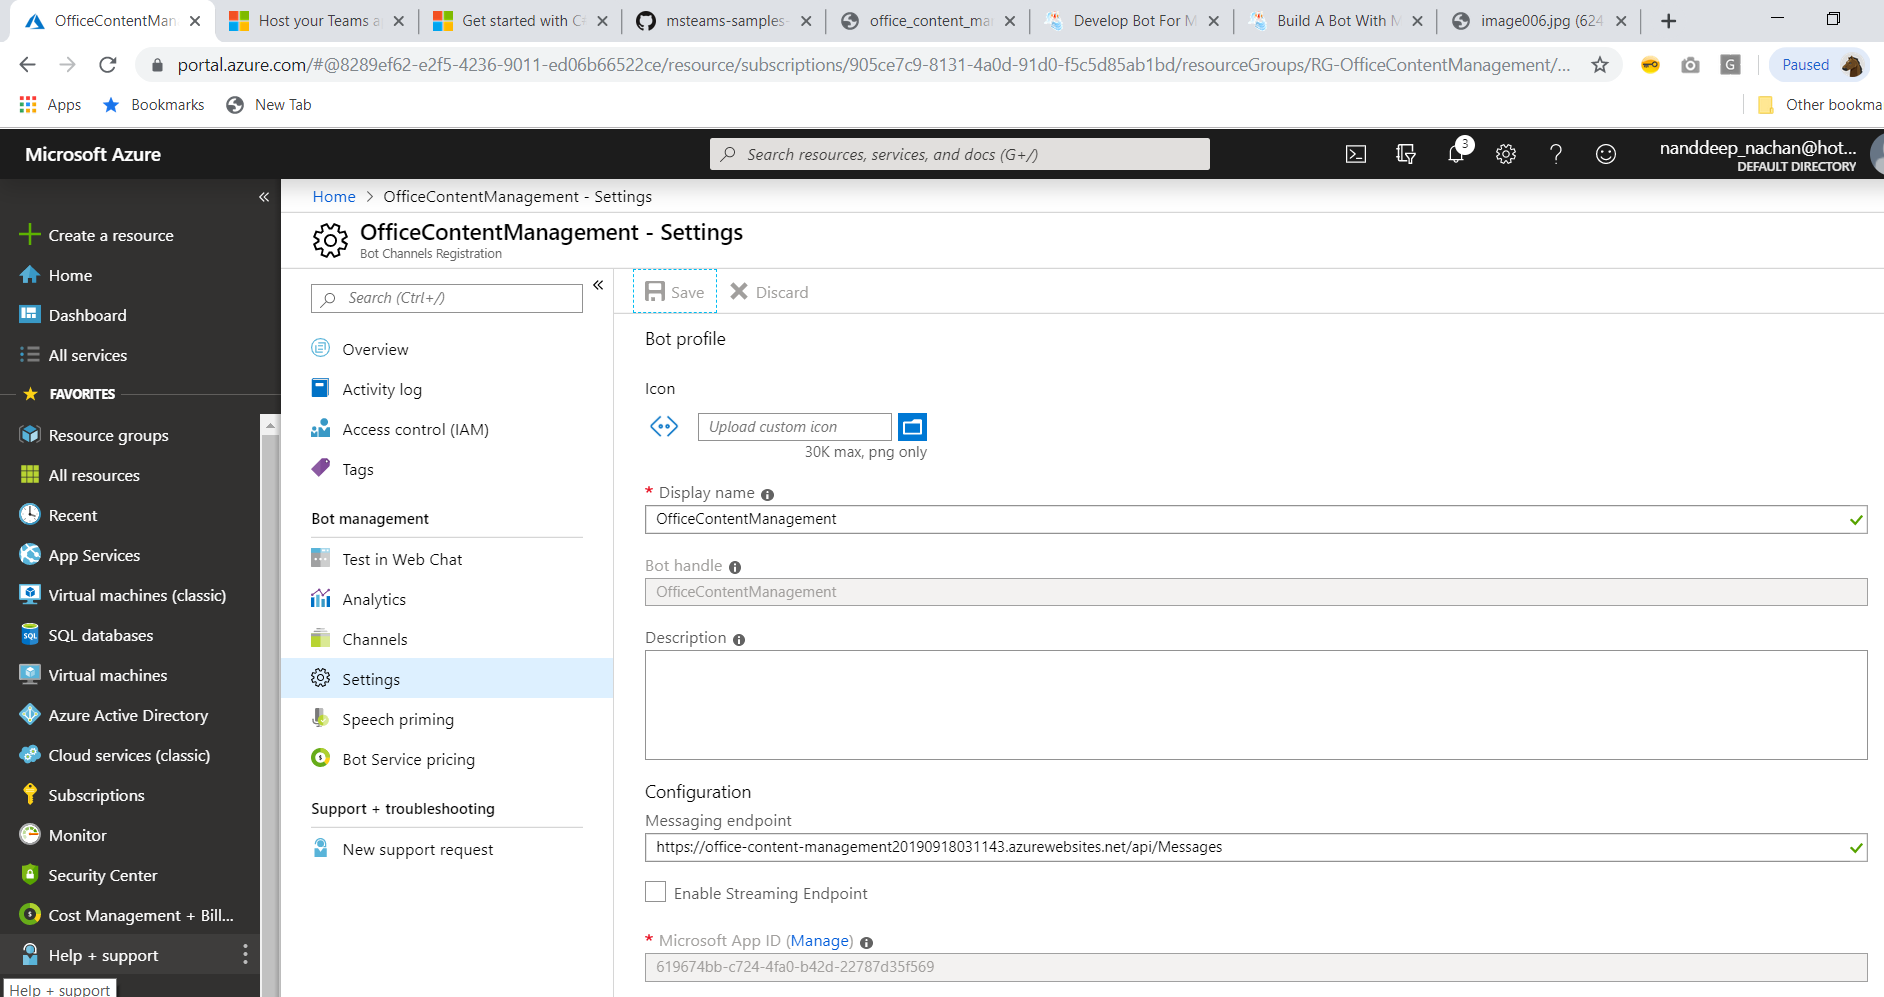Open Azure Cloud Shell icon

[1355, 154]
